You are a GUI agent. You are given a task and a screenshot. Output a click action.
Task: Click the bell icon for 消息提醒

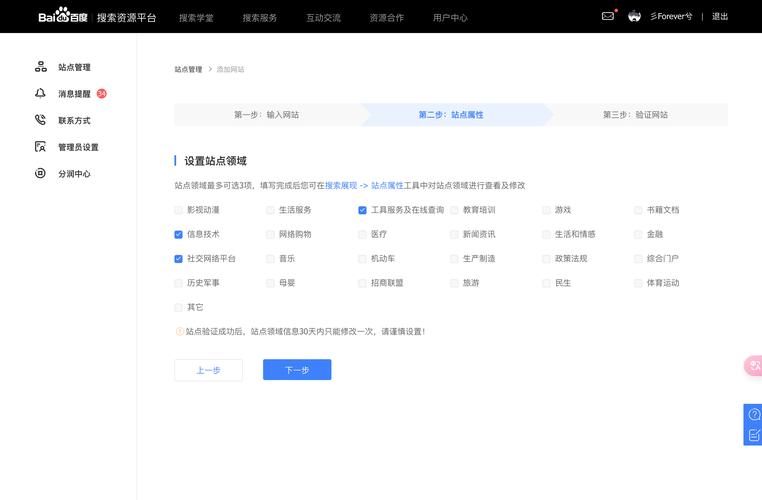coord(40,93)
